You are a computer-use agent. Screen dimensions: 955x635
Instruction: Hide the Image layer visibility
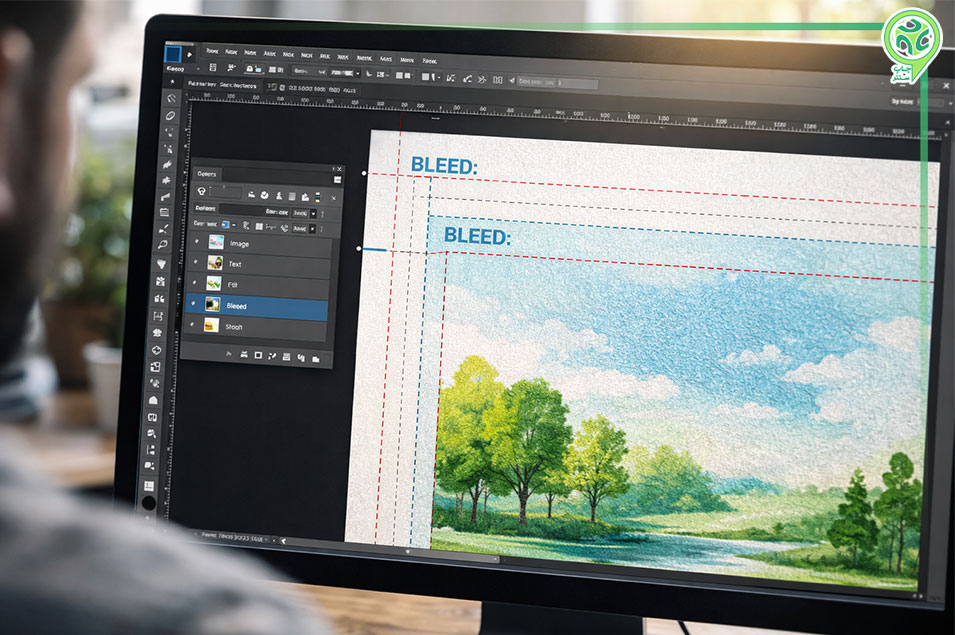pyautogui.click(x=196, y=243)
